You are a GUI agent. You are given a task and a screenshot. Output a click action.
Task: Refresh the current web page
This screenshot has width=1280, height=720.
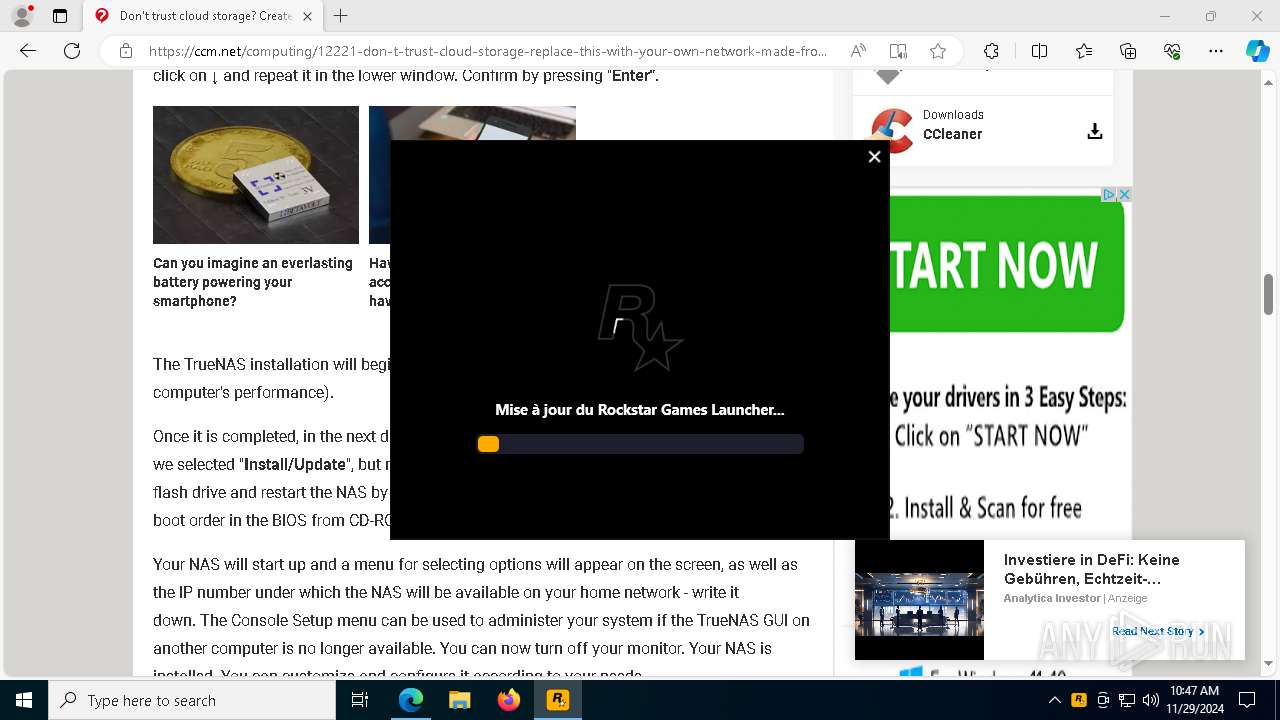(x=72, y=51)
